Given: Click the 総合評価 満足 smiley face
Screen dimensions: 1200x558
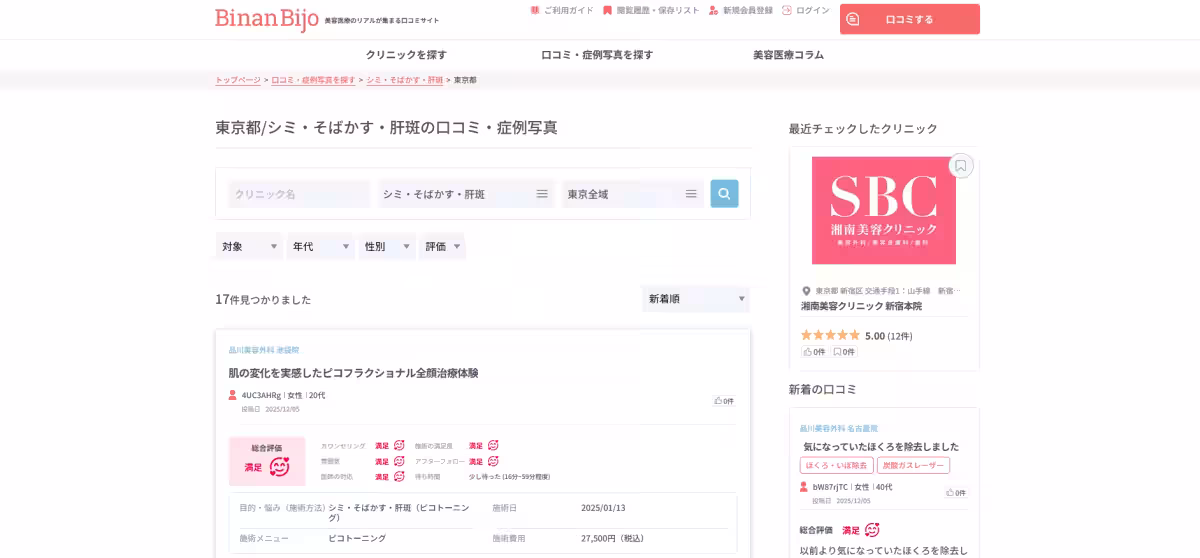Looking at the screenshot, I should (x=280, y=467).
